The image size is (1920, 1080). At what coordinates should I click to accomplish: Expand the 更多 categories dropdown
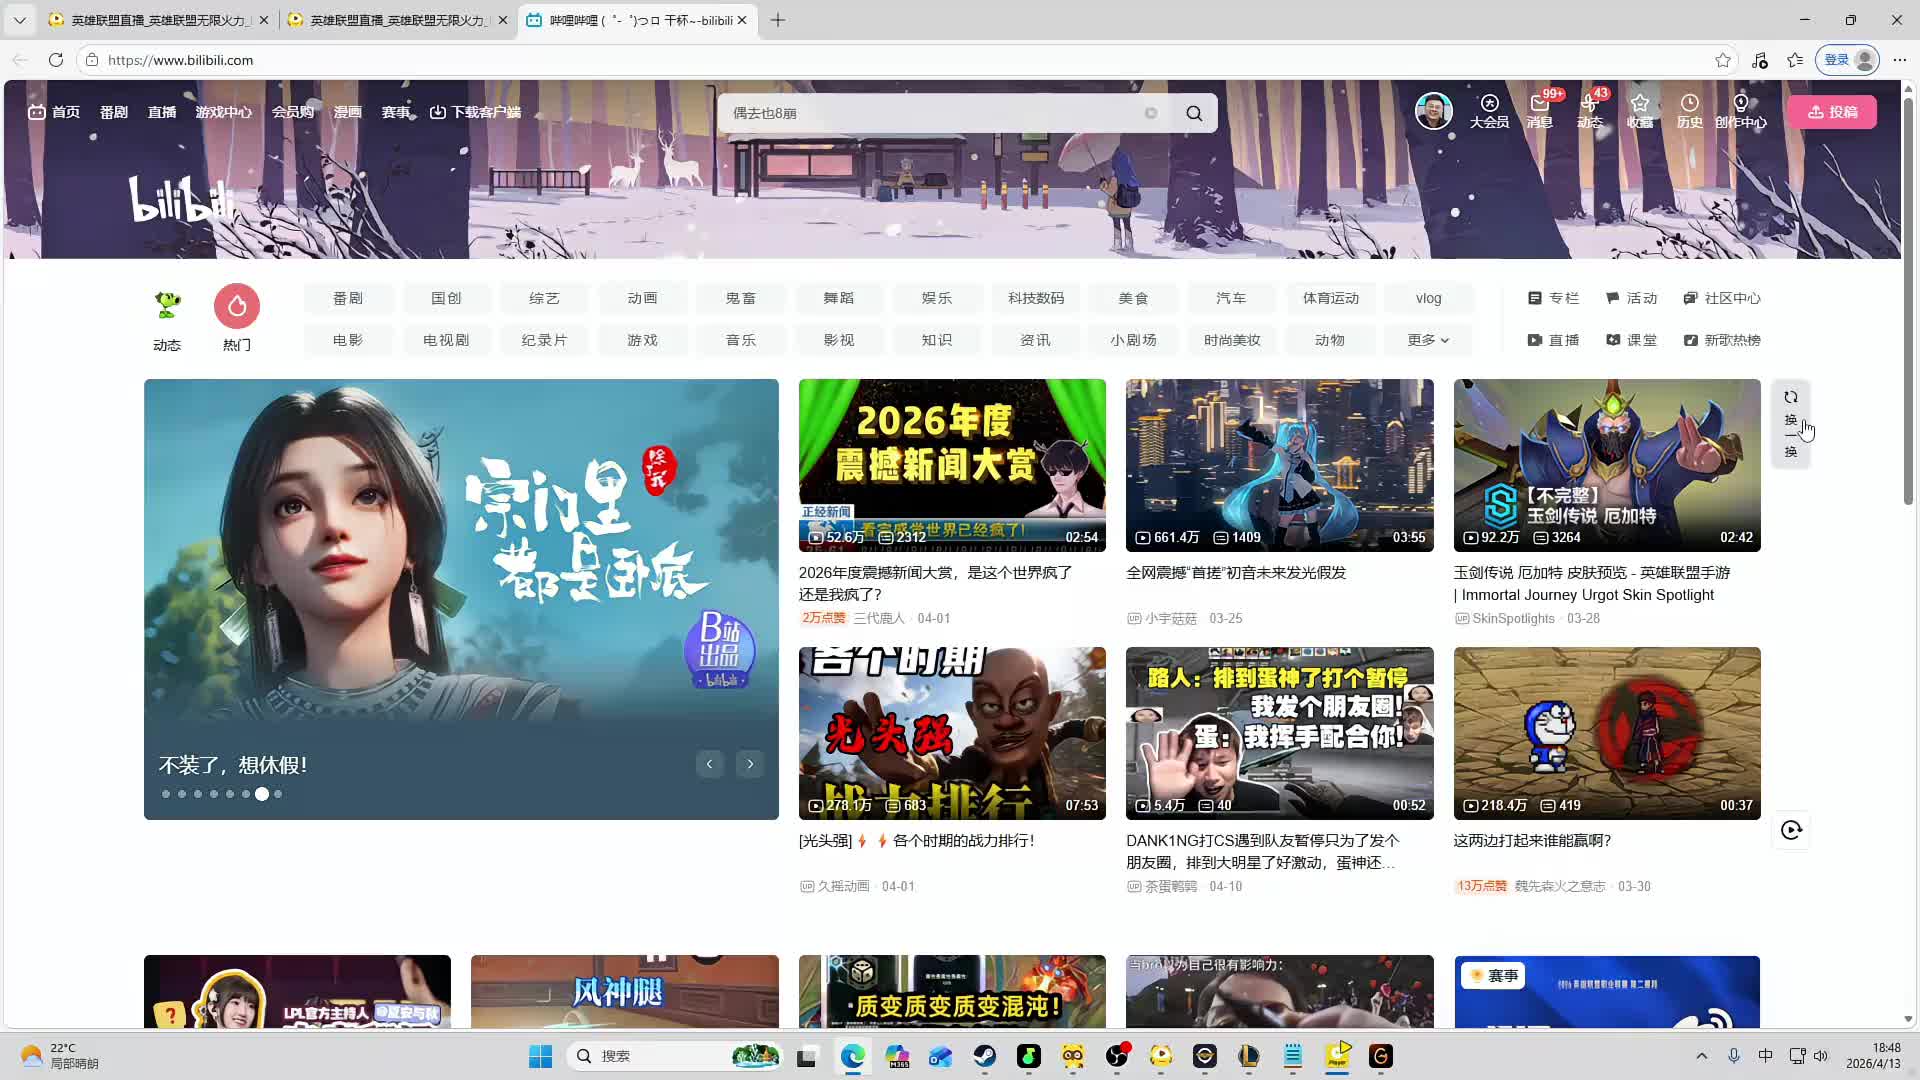1428,340
